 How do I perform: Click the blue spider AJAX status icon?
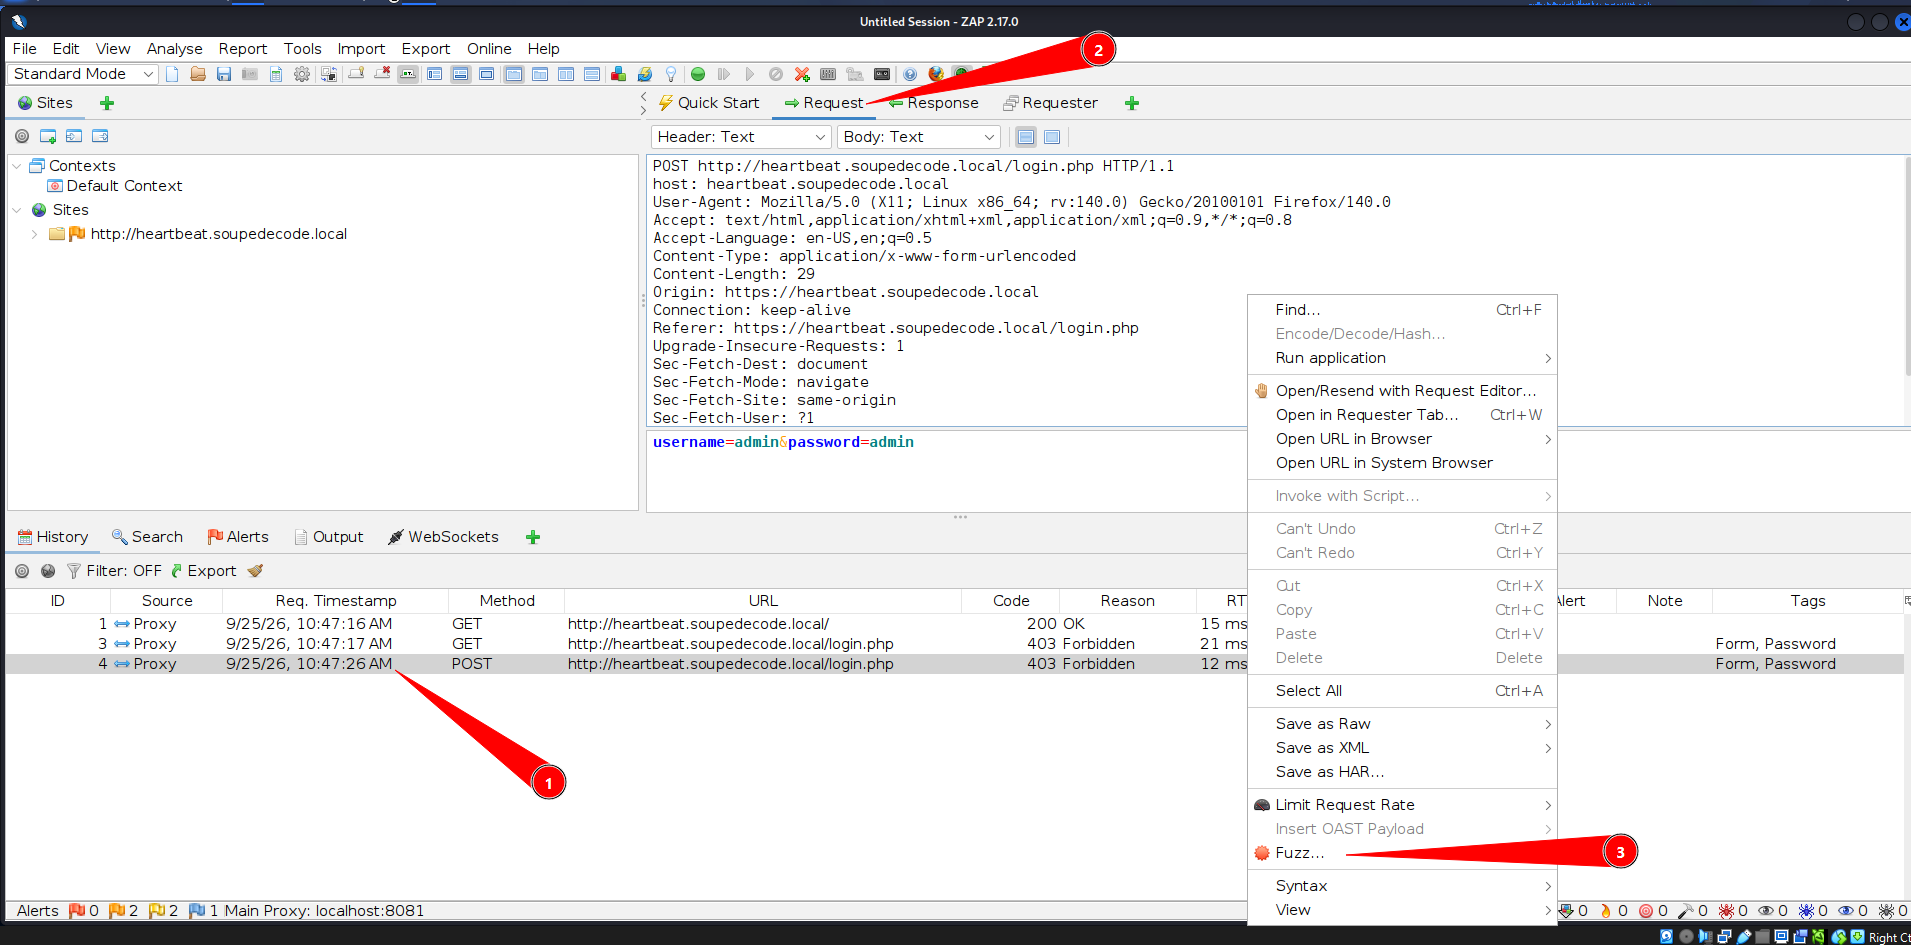tap(1806, 911)
